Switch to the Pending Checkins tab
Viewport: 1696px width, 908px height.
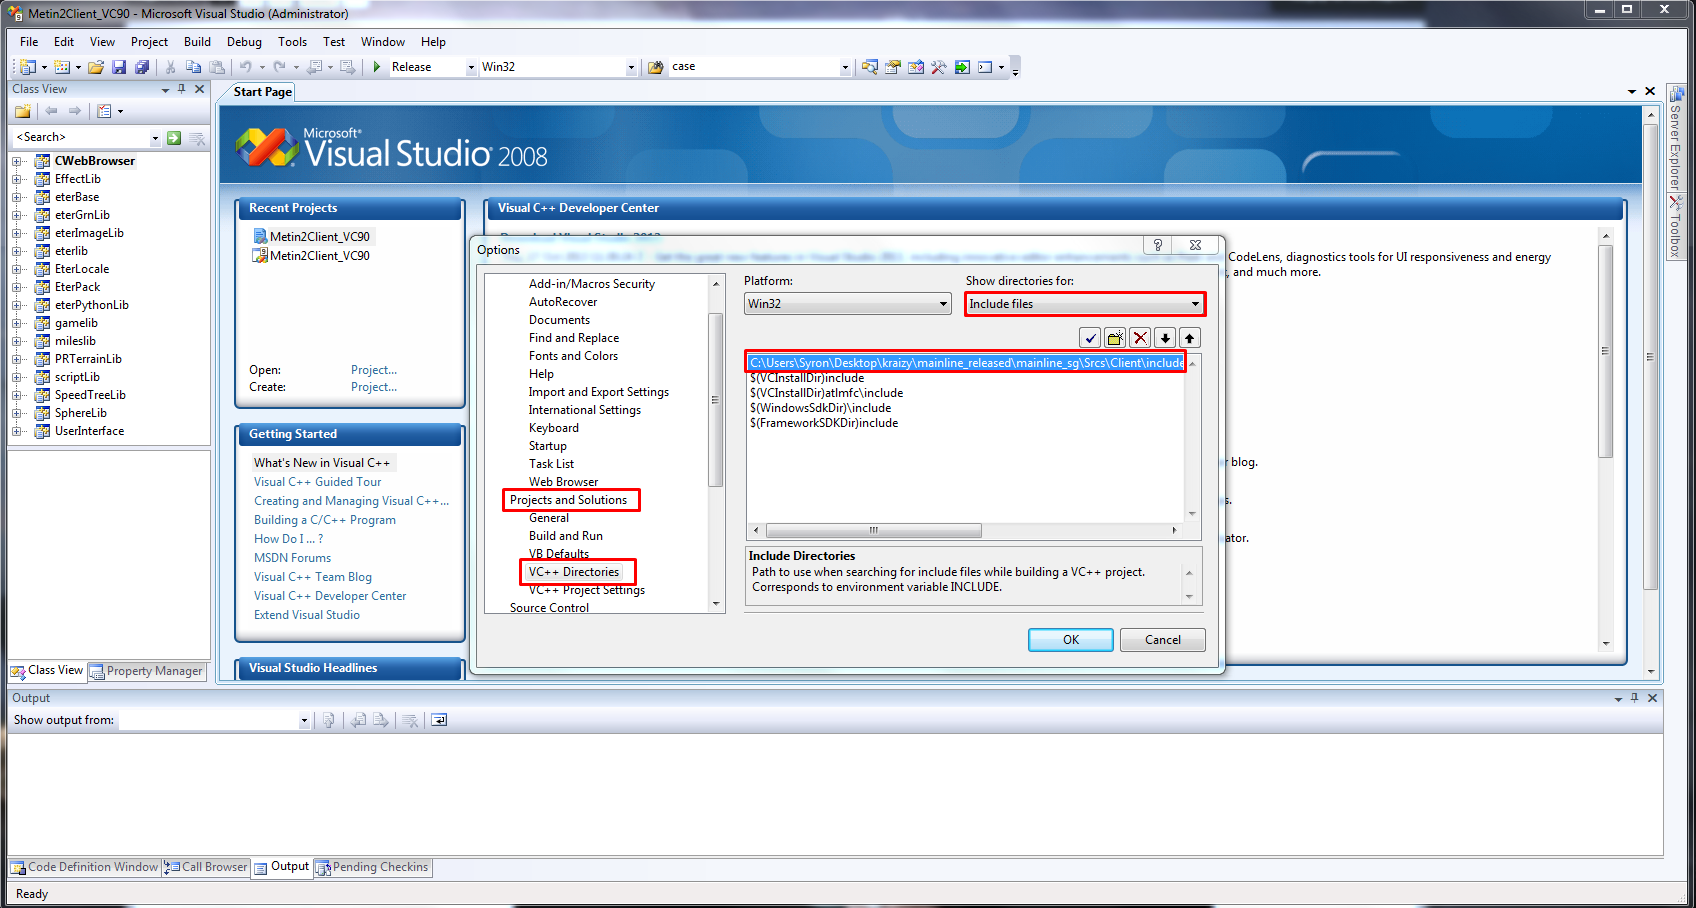click(372, 867)
